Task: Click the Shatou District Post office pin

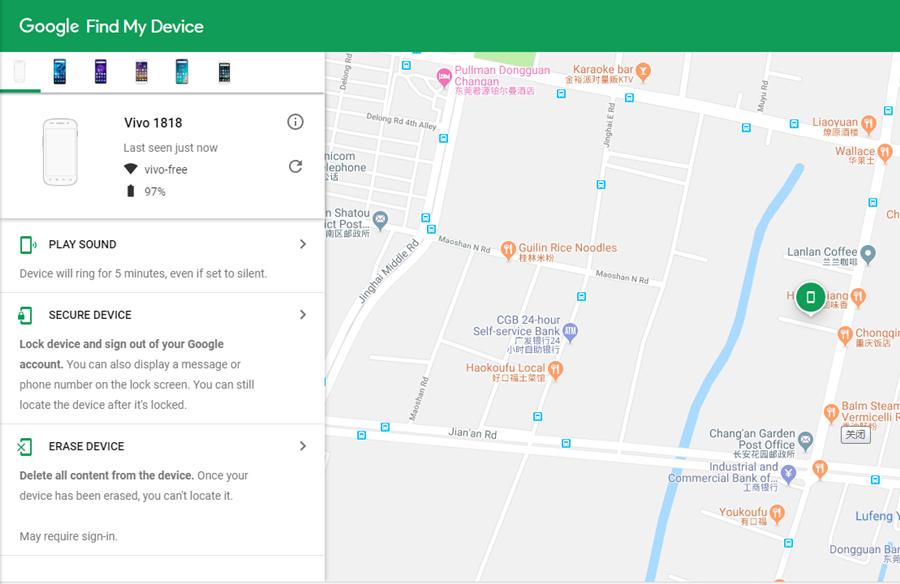Action: (380, 220)
